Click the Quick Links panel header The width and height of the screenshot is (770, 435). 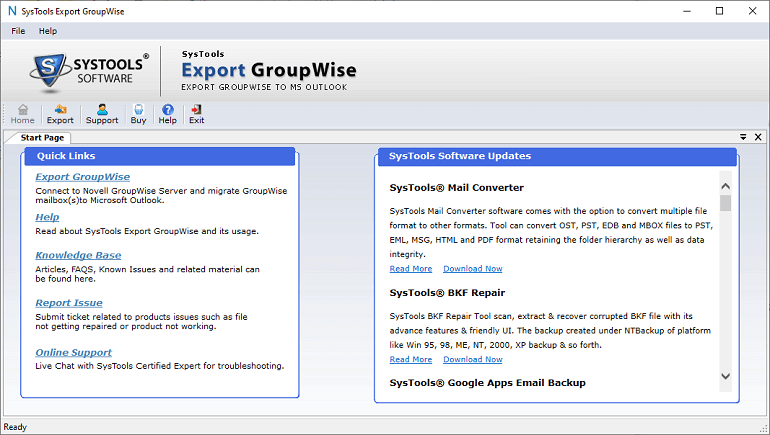(160, 156)
